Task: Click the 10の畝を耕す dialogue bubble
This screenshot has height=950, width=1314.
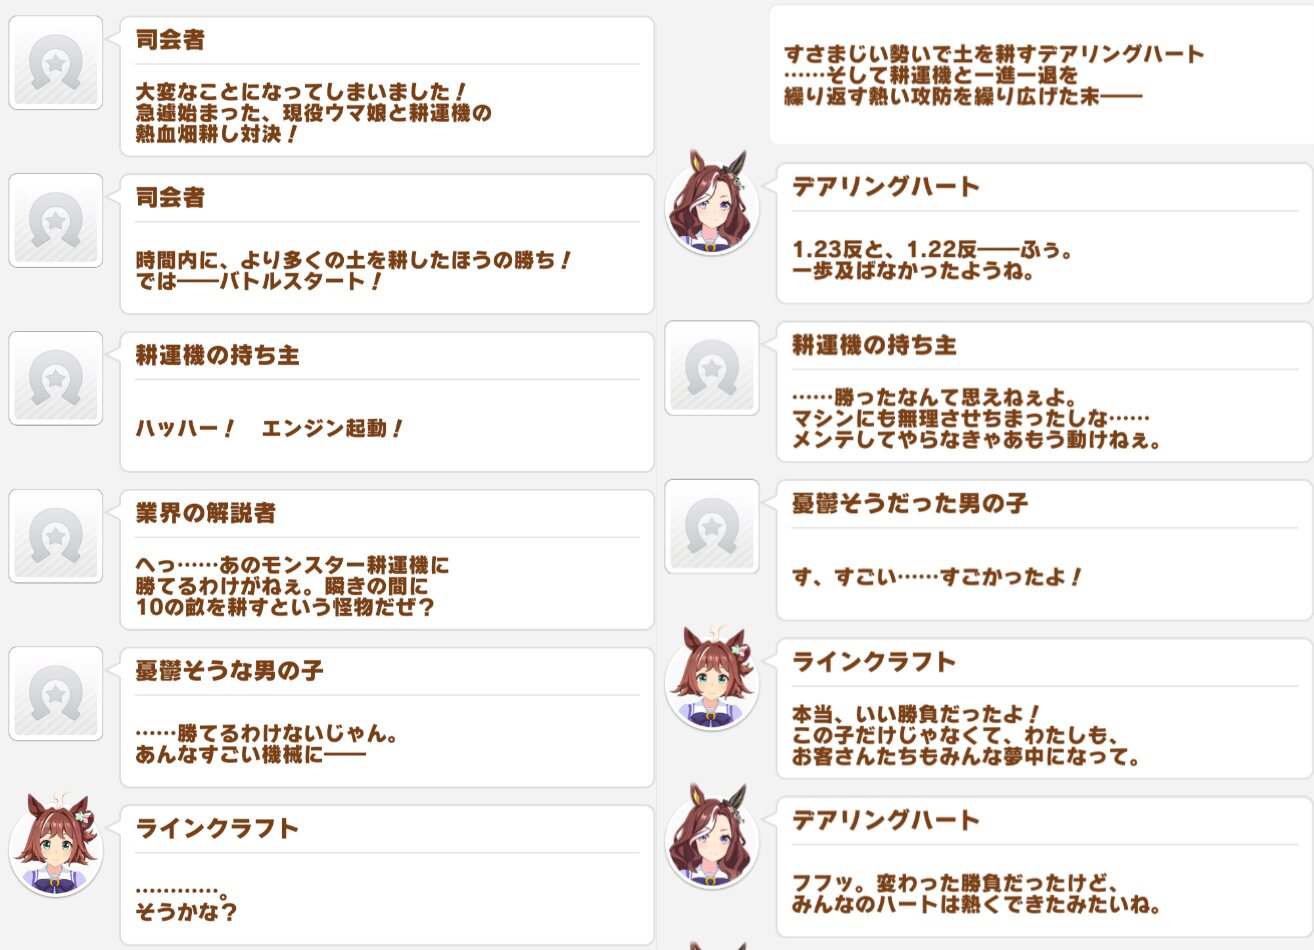Action: [x=387, y=560]
